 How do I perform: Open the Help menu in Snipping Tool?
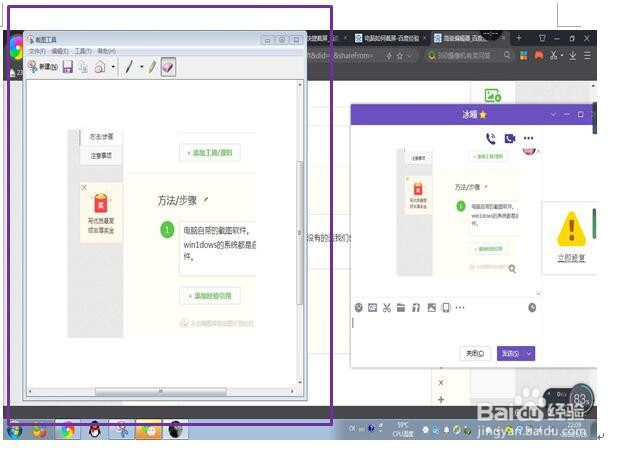[x=106, y=51]
